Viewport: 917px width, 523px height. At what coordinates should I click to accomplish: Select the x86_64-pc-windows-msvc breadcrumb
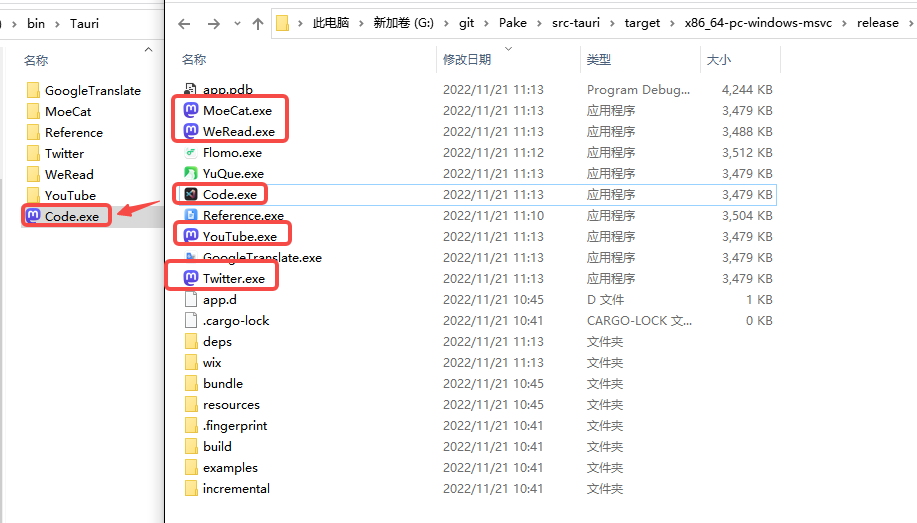(758, 23)
